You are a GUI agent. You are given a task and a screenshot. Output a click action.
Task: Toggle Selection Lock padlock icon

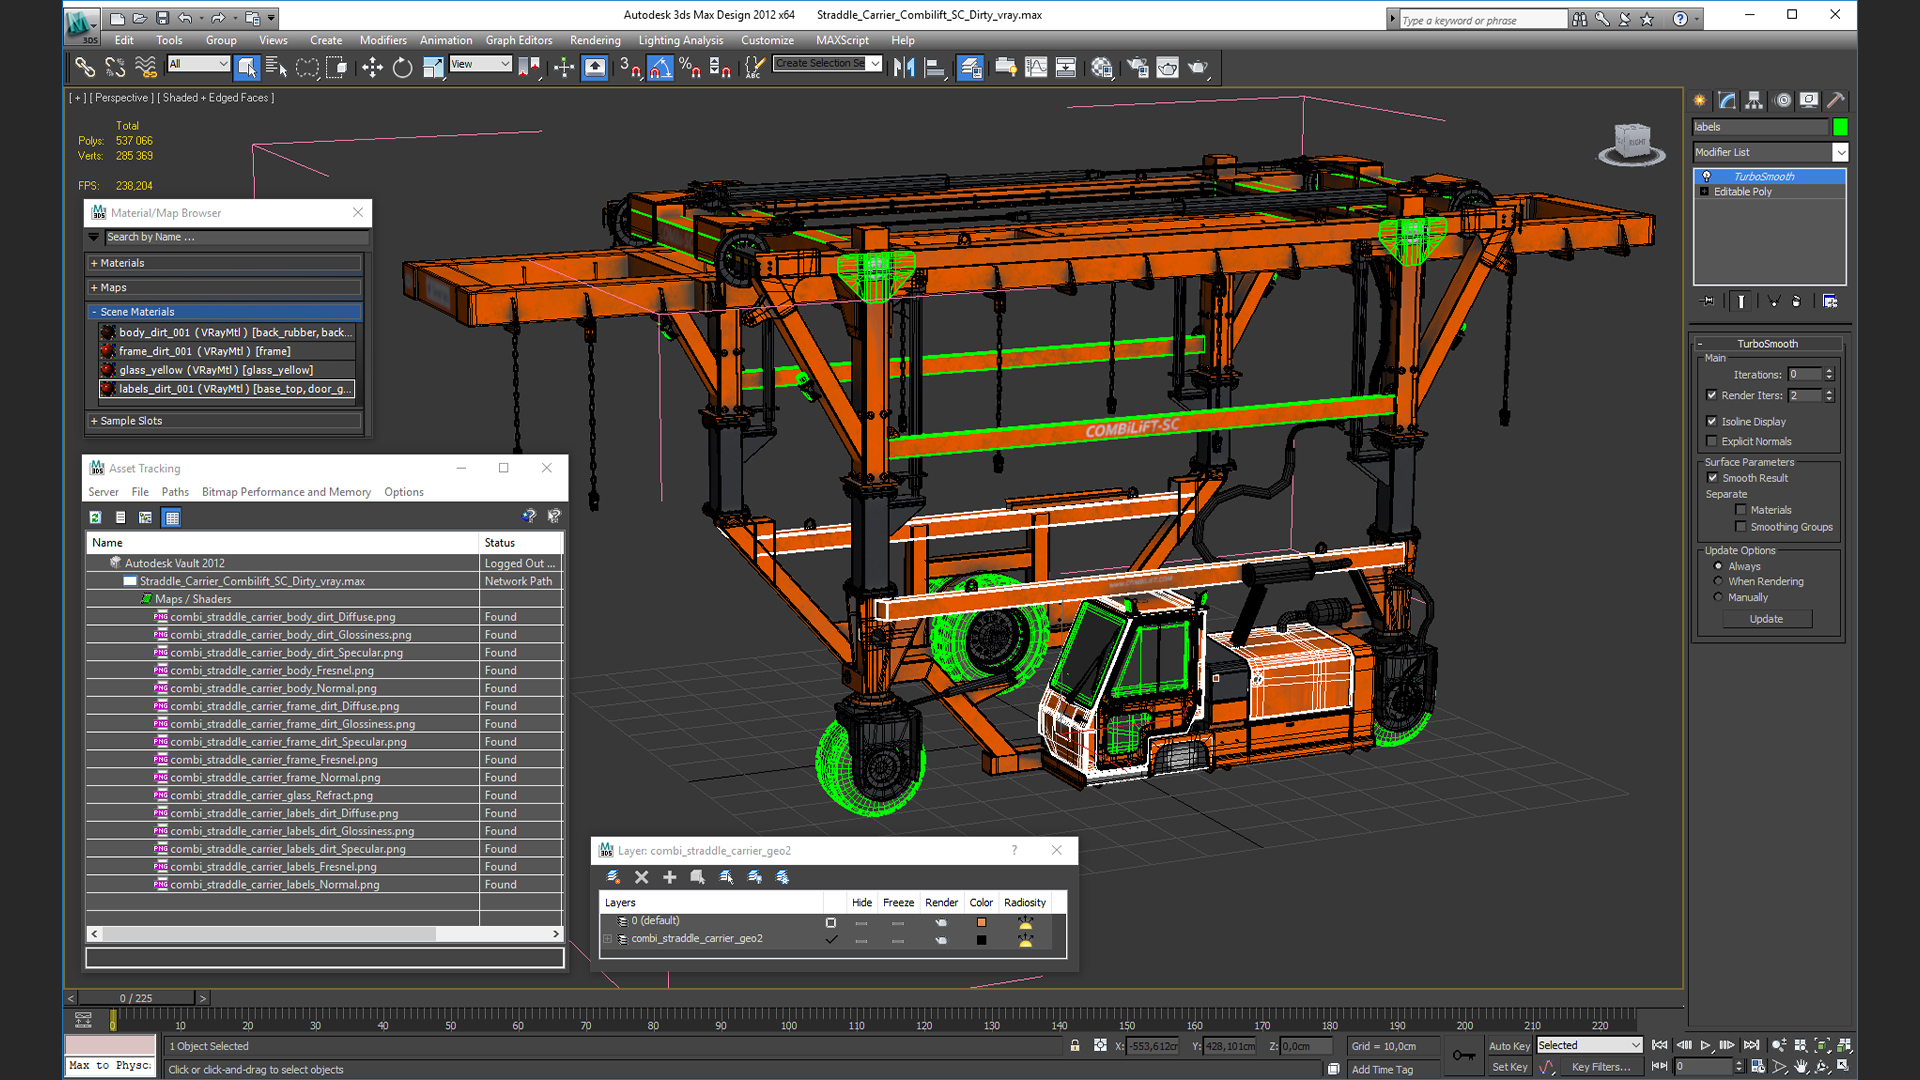coord(1075,1045)
